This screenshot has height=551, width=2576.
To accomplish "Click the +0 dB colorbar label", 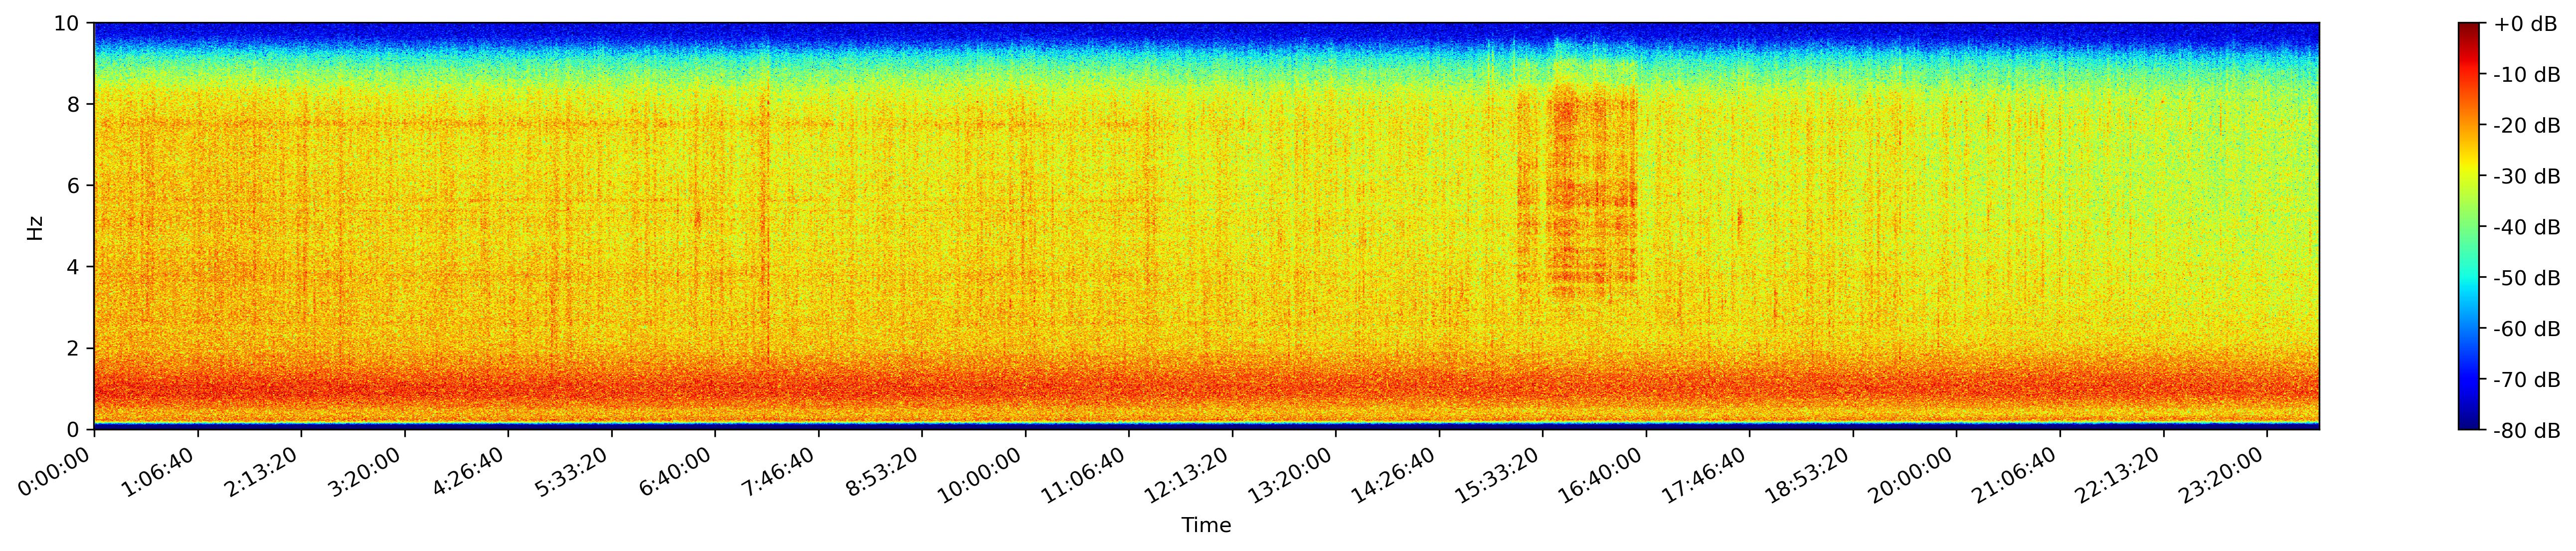I will (x=2525, y=24).
